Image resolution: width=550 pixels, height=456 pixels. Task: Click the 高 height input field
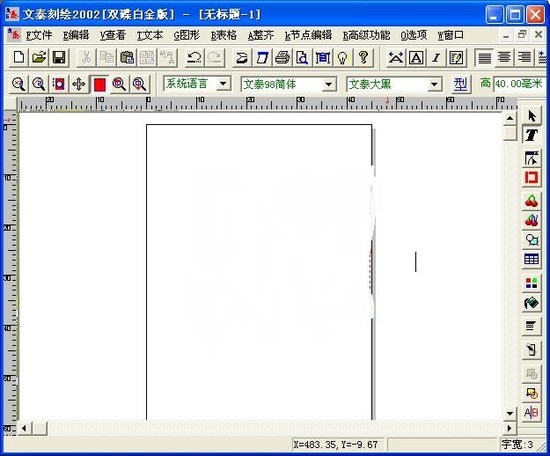pos(520,84)
